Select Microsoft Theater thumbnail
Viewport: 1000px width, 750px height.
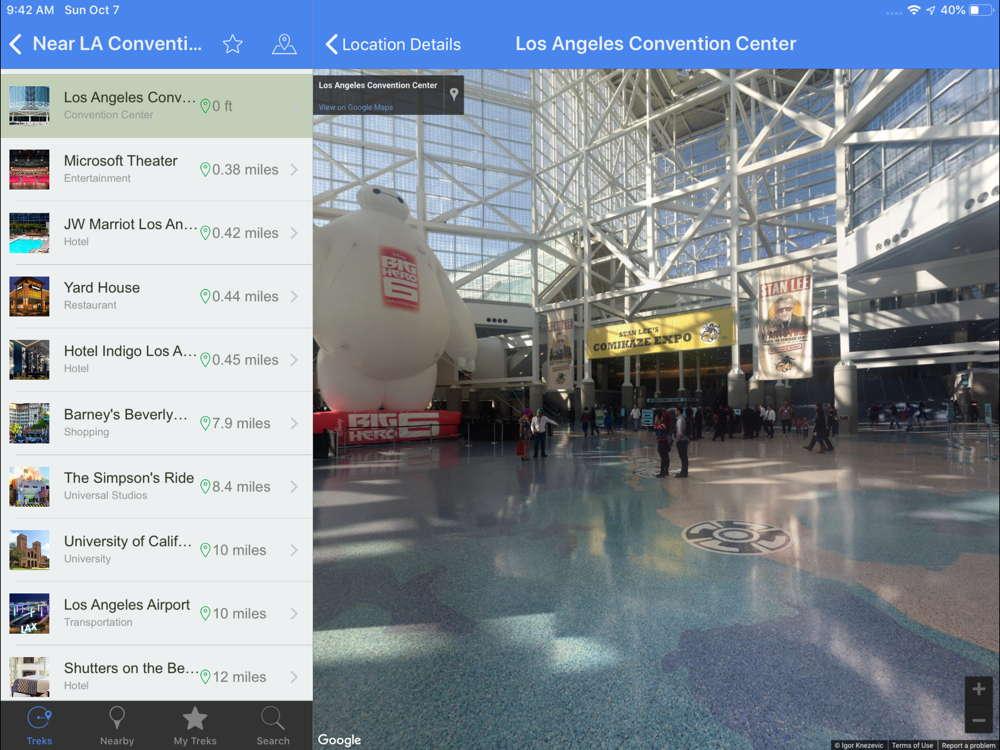tap(29, 170)
